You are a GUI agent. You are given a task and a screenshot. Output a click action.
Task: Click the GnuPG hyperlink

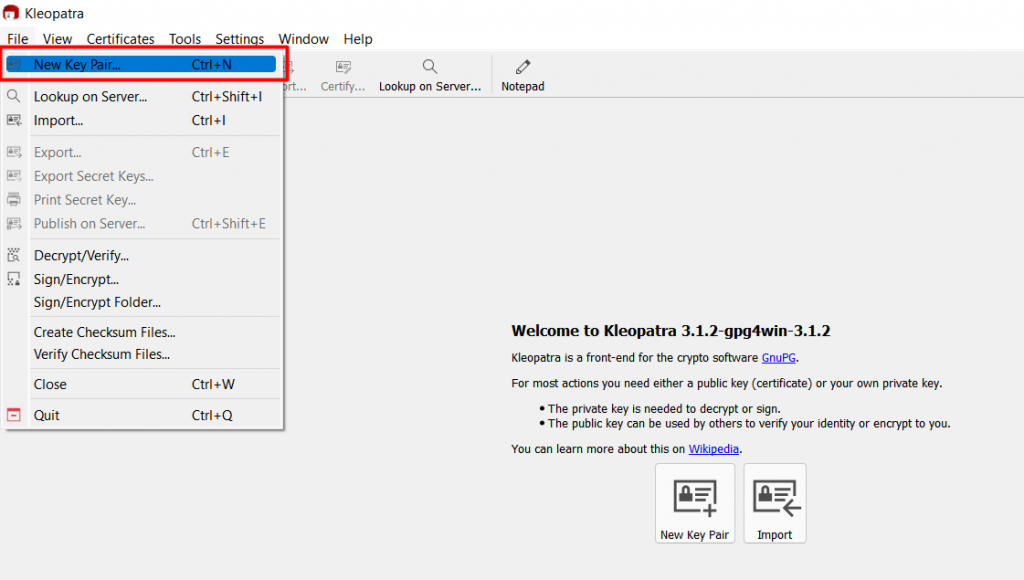click(x=778, y=358)
